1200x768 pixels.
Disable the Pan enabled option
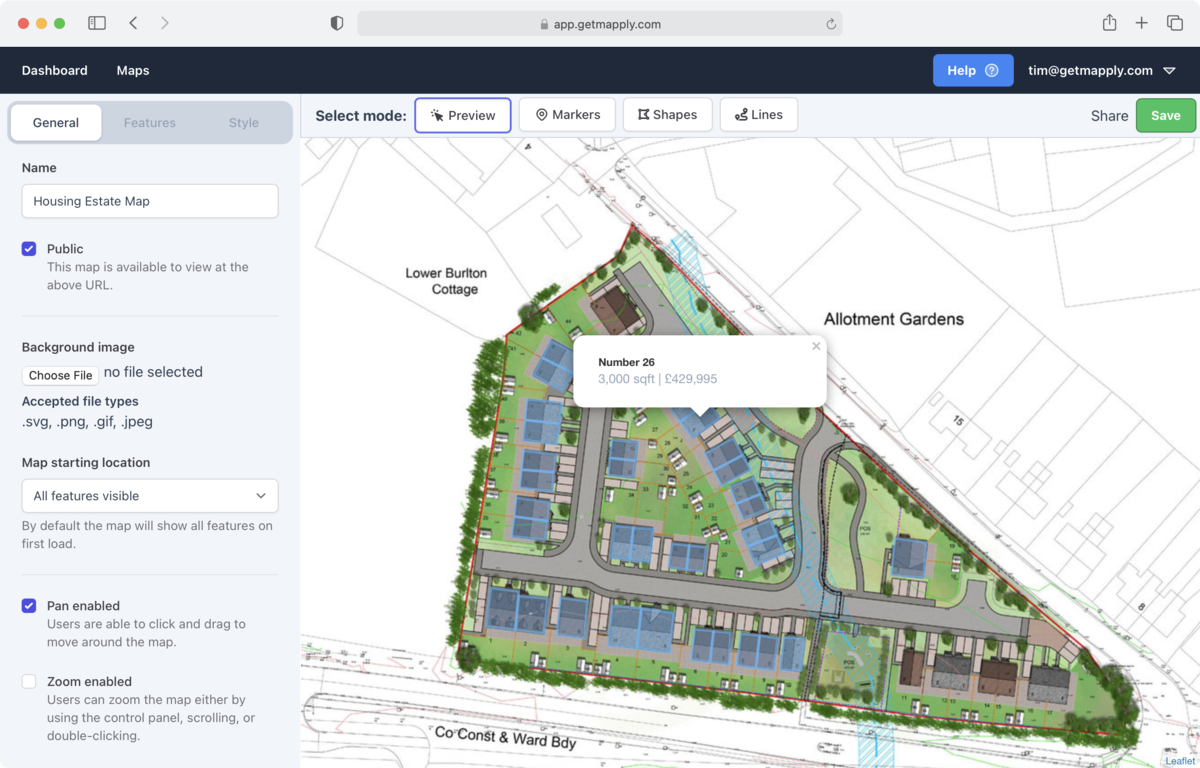(28, 605)
